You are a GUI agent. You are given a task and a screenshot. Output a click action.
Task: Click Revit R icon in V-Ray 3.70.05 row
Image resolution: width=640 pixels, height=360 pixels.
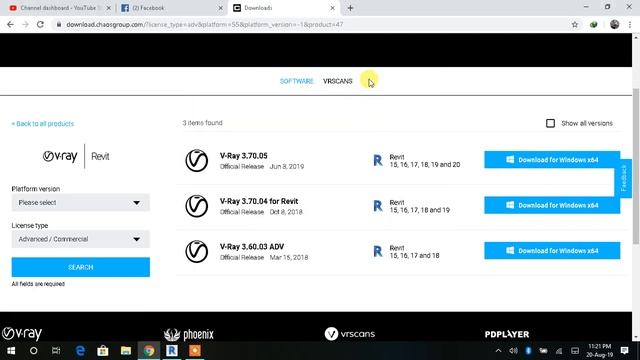pyautogui.click(x=378, y=160)
